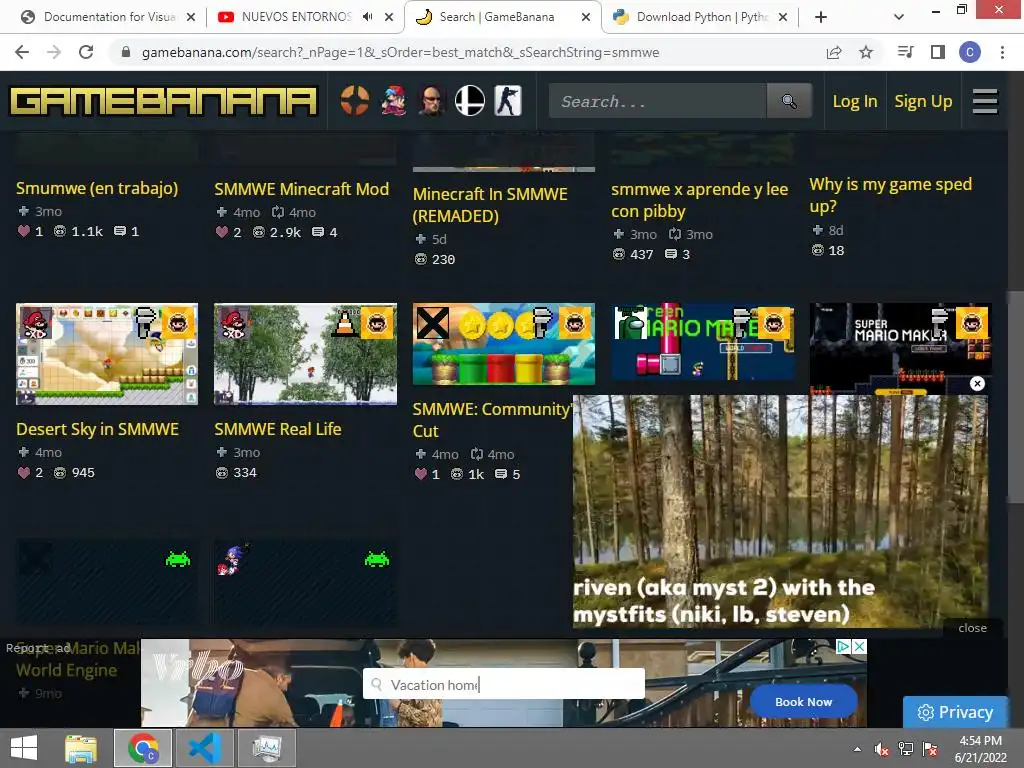Click the GameBanana logo
The height and width of the screenshot is (768, 1024).
point(163,101)
